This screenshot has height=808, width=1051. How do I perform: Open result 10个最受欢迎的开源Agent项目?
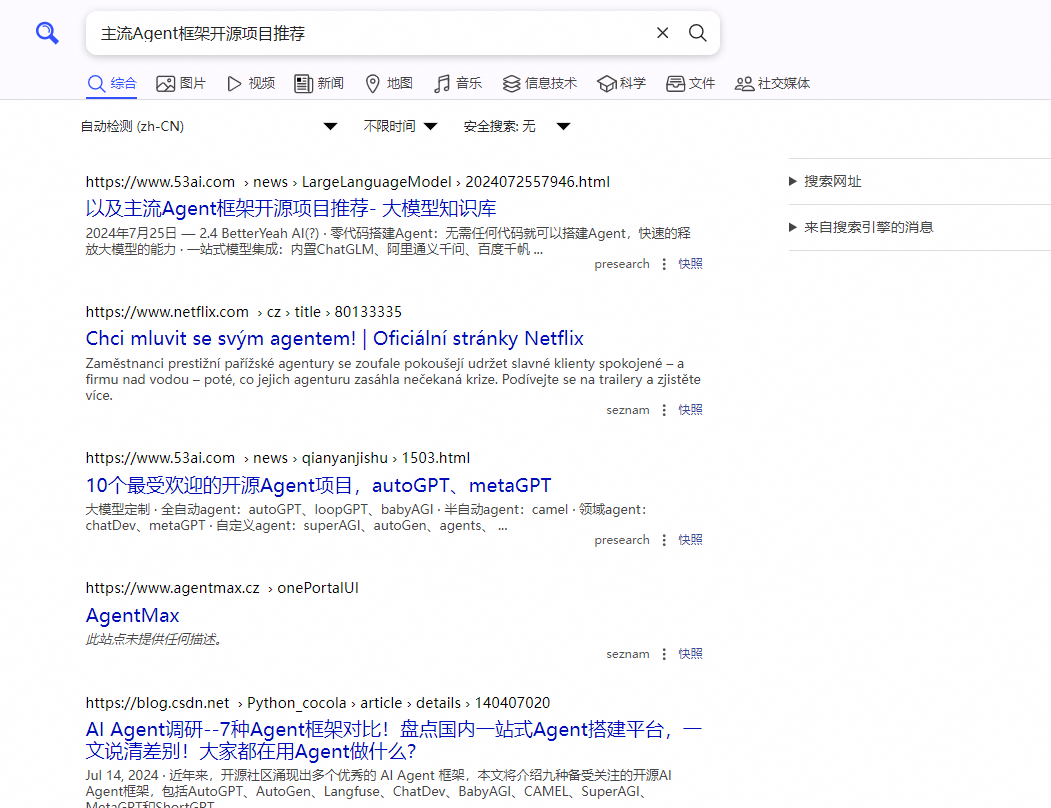point(318,485)
